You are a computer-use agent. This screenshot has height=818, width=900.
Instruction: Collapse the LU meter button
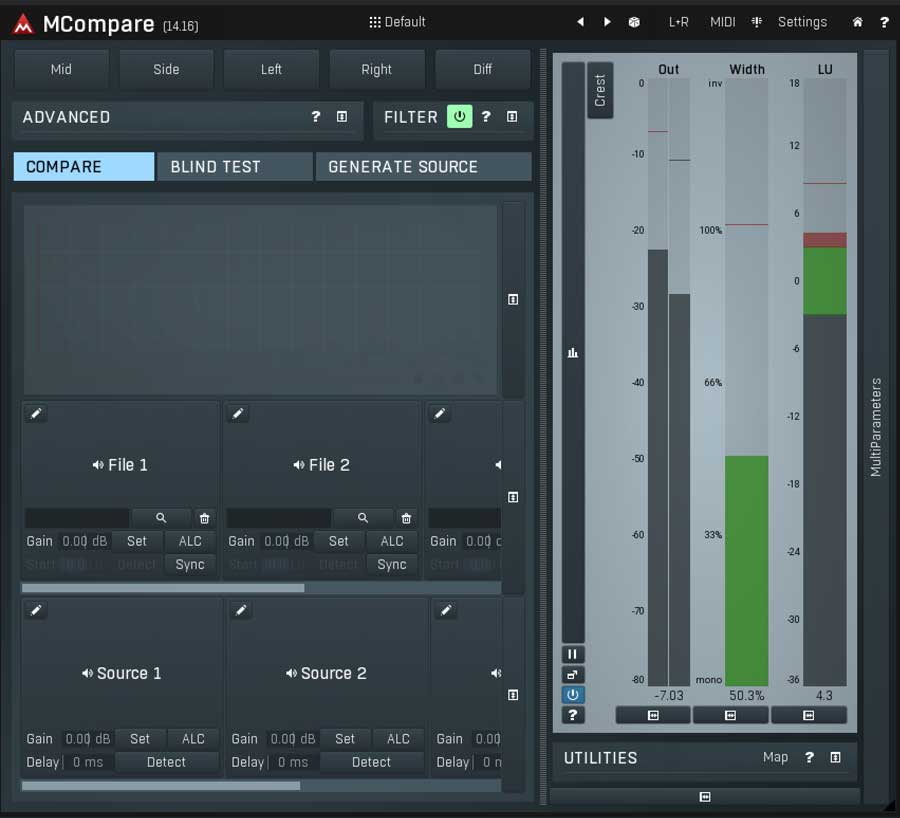pyautogui.click(x=808, y=715)
